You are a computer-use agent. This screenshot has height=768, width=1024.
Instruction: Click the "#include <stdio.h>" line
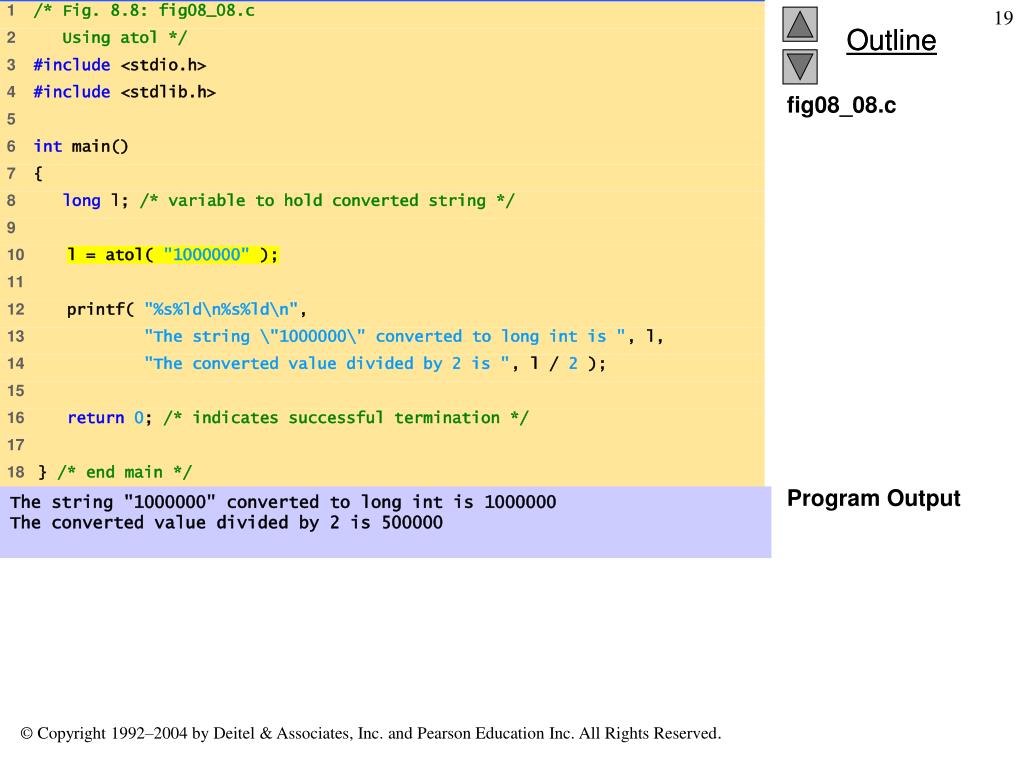tap(120, 65)
